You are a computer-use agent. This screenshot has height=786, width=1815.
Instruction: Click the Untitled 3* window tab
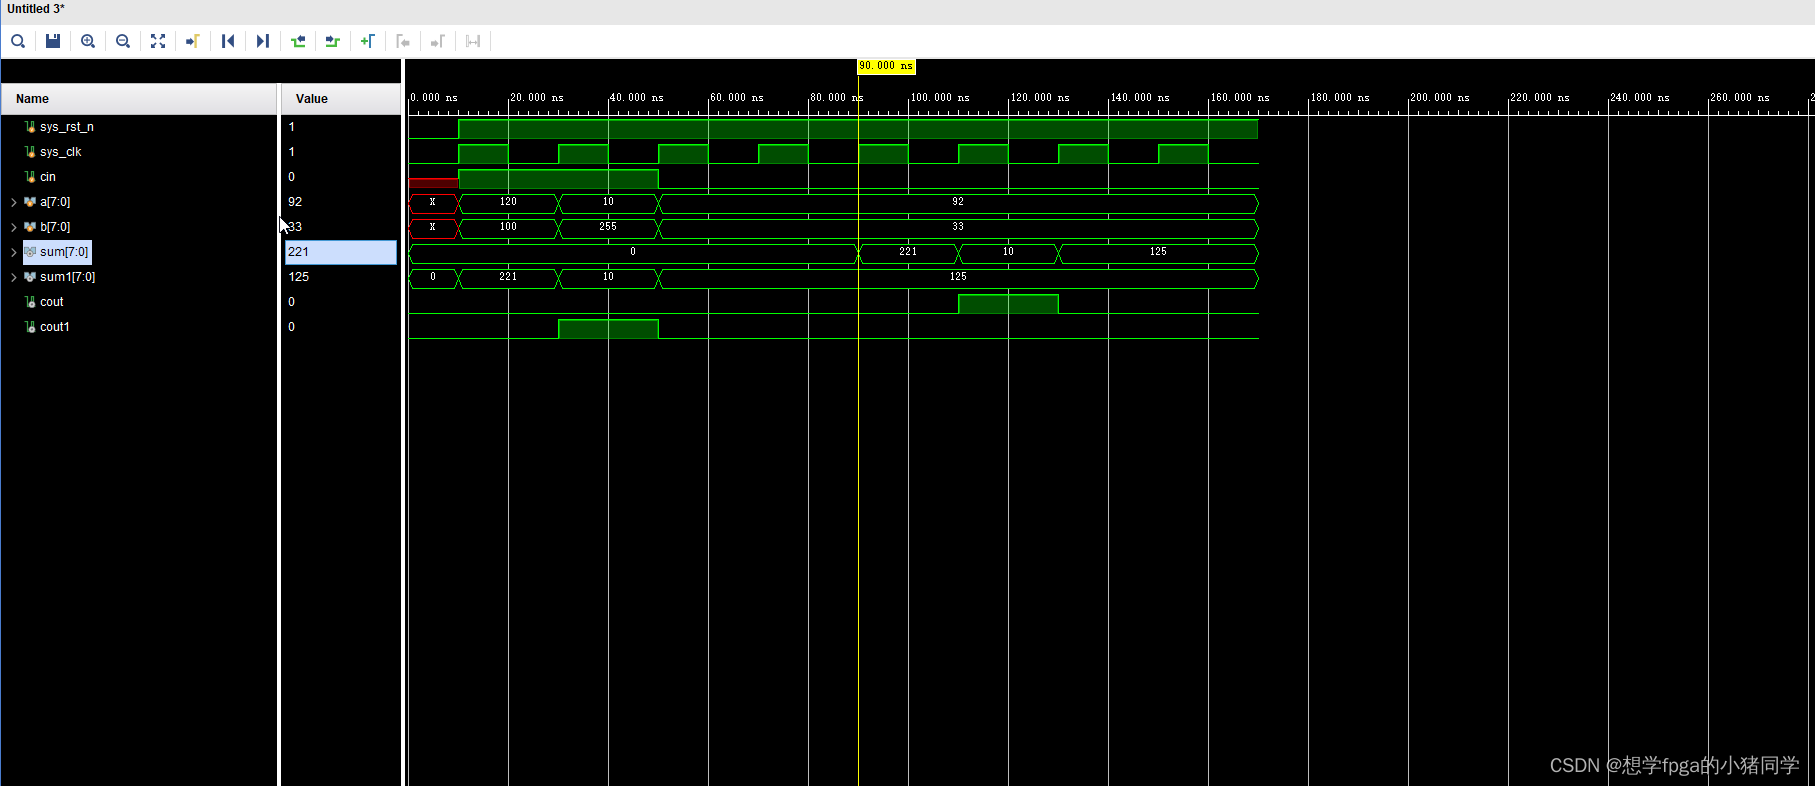36,9
